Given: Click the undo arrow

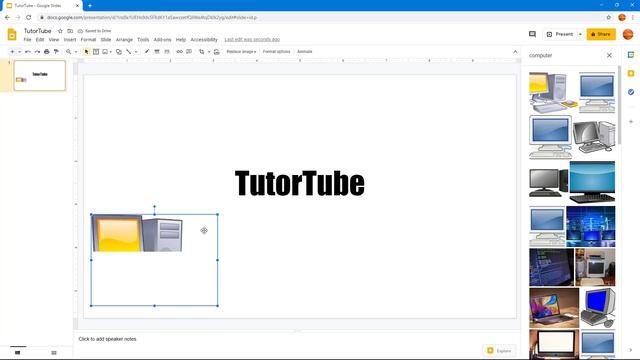Looking at the screenshot, I should [28, 52].
